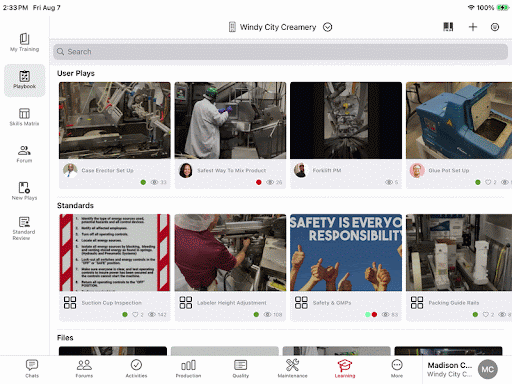Screen dimensions: 512x384
Task: Open the Madison C. profile button
Action: (463, 369)
